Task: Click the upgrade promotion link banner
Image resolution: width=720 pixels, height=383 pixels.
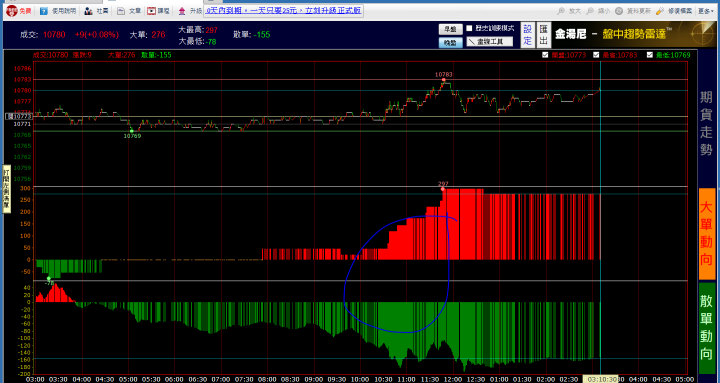Action: [x=283, y=11]
